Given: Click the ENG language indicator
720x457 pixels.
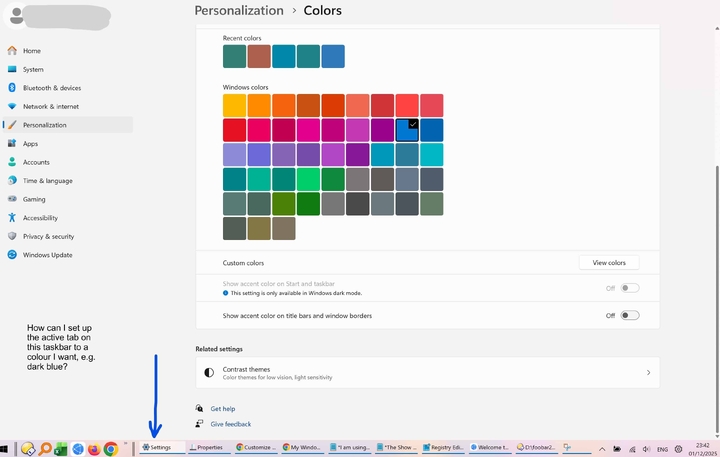Looking at the screenshot, I should [x=662, y=449].
